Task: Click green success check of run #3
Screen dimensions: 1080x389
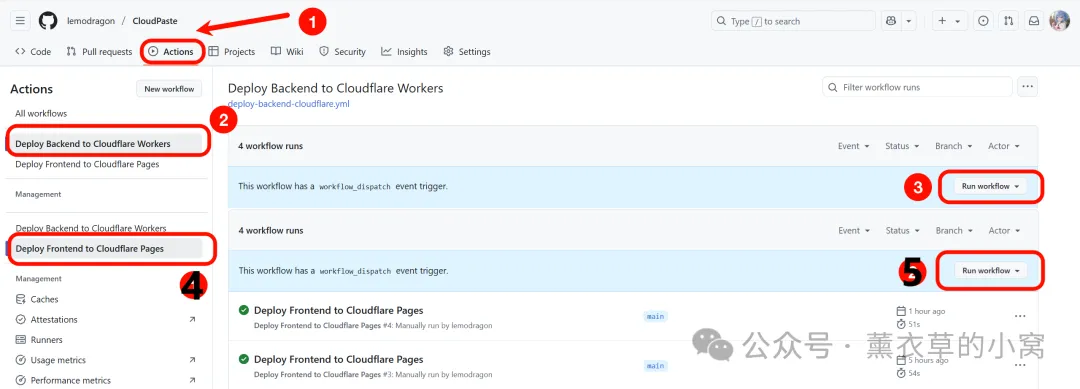Action: click(x=243, y=359)
